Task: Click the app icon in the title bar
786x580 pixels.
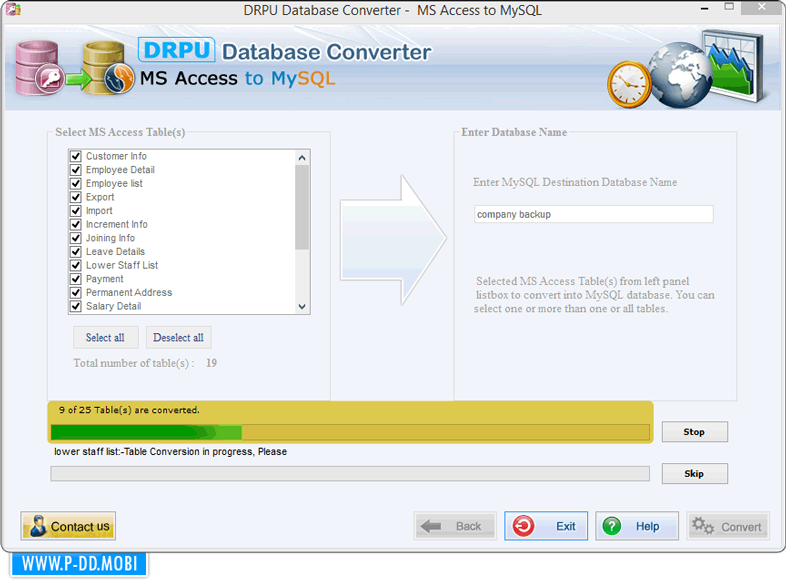Action: [13, 9]
